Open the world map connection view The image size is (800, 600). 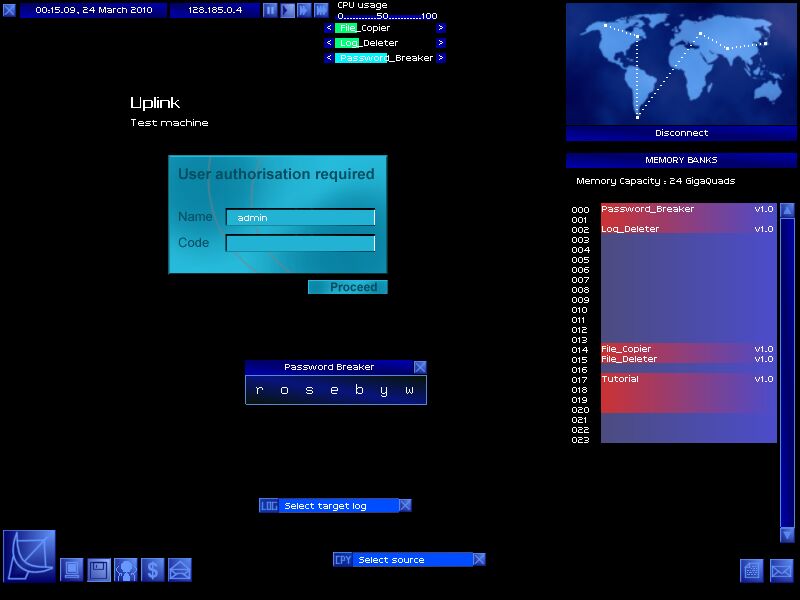point(681,64)
